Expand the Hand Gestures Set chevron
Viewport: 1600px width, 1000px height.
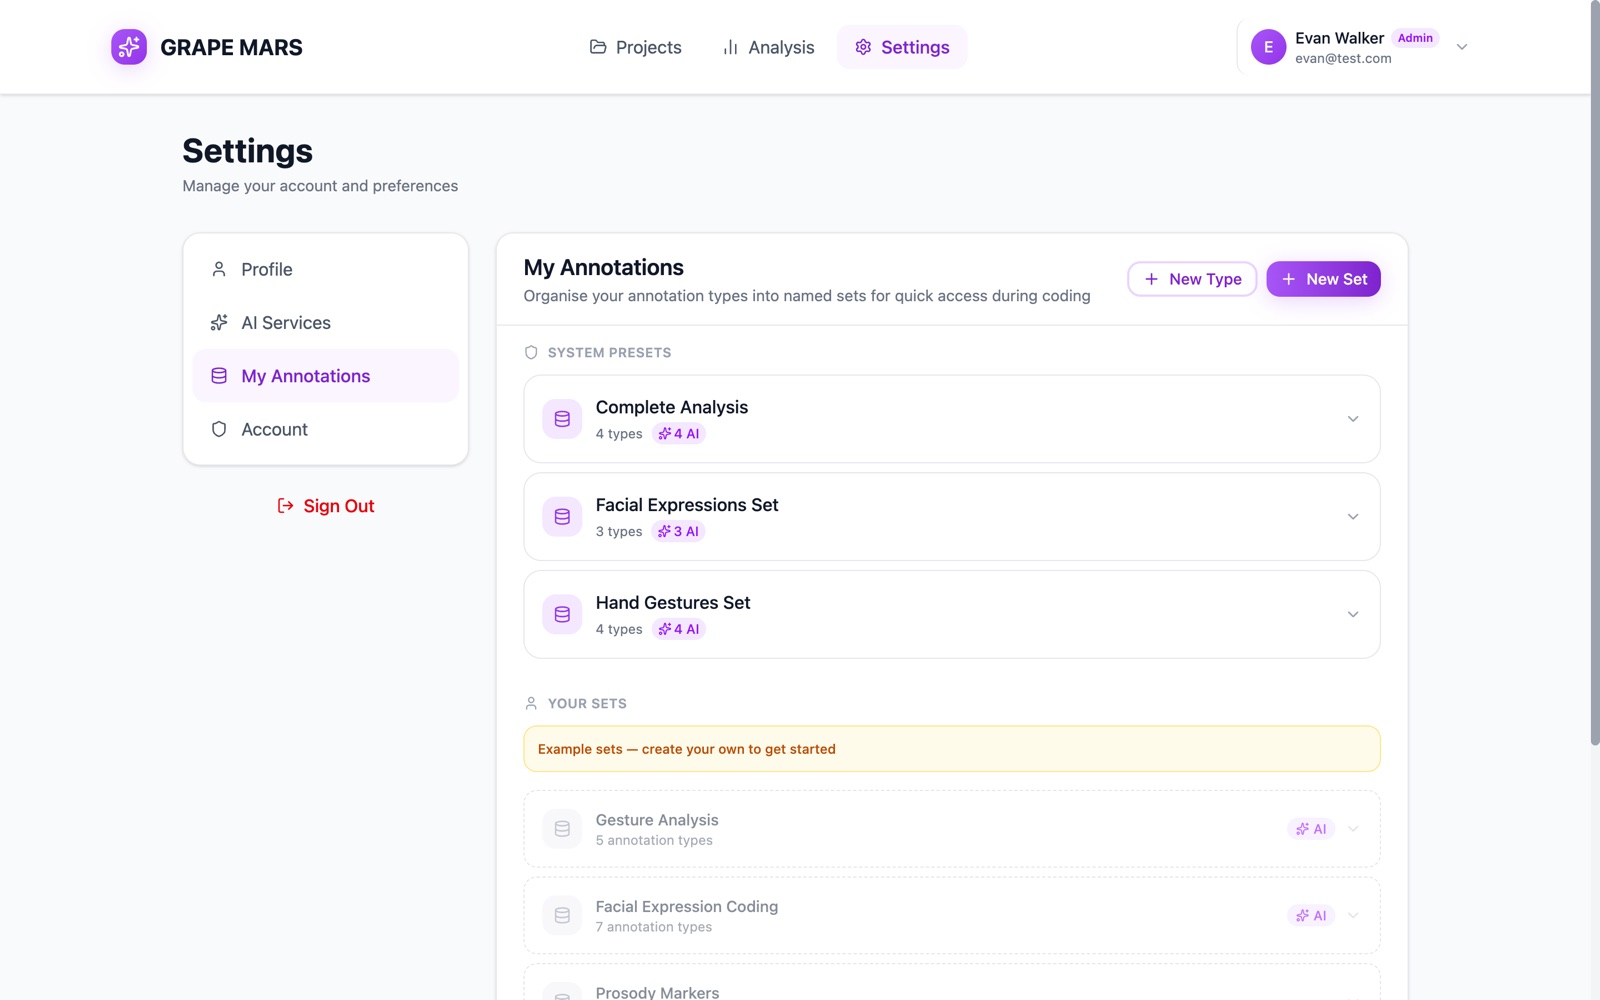[1353, 615]
